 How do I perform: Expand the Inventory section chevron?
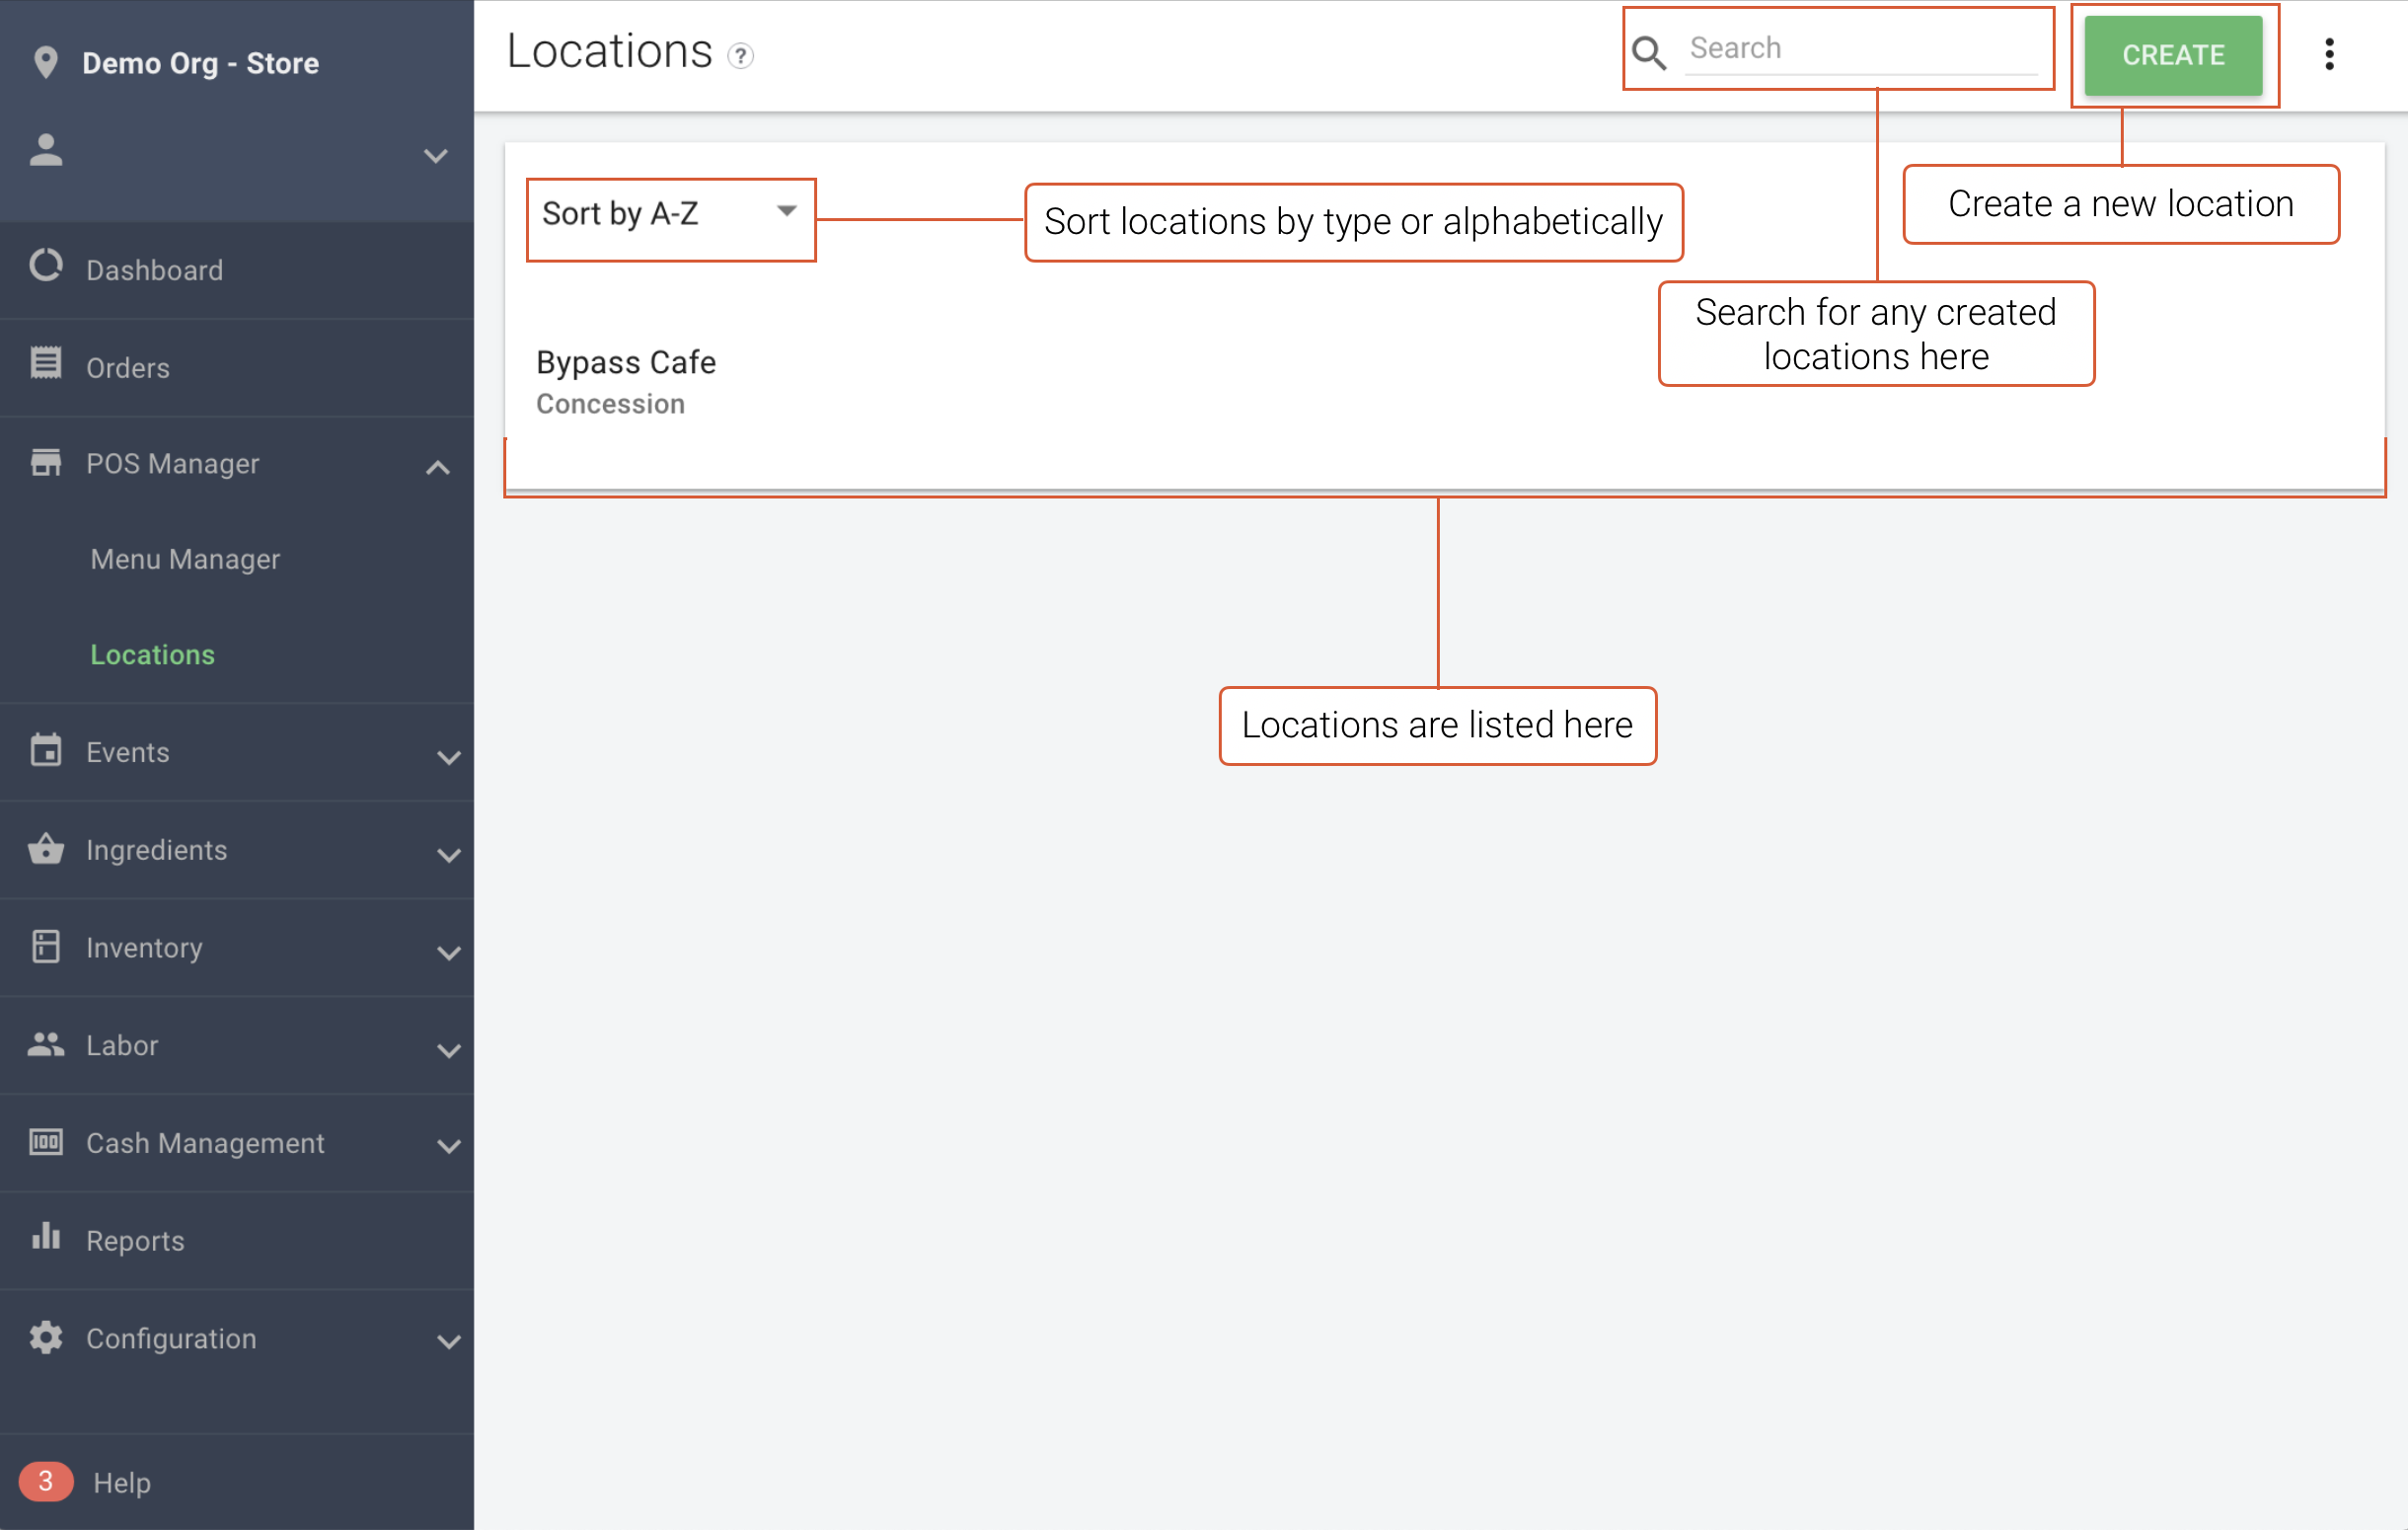(449, 953)
